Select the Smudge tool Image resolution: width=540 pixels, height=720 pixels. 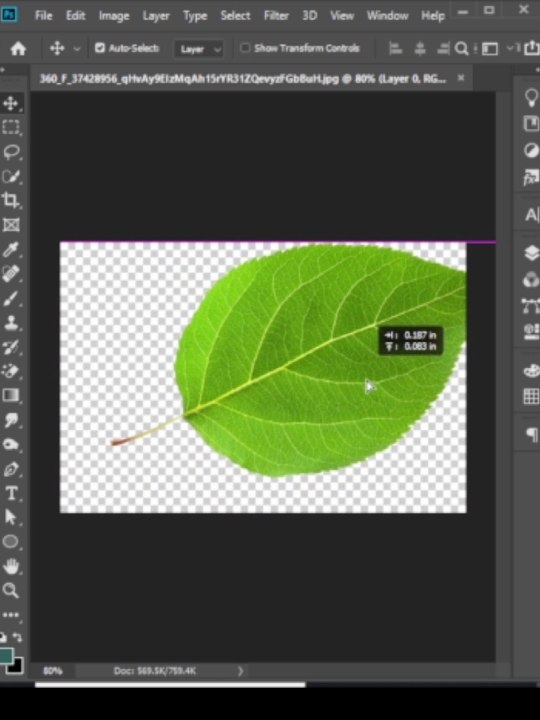pos(11,420)
